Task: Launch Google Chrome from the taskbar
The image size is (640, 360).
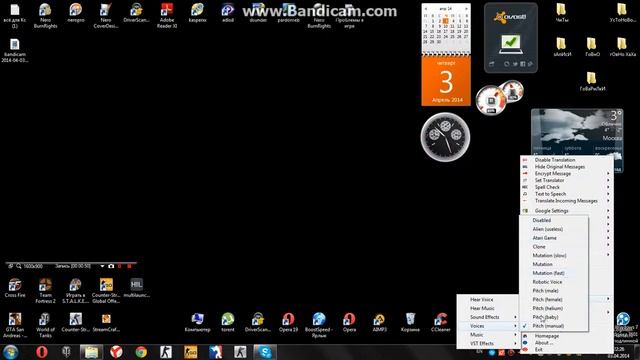Action: coord(141,352)
